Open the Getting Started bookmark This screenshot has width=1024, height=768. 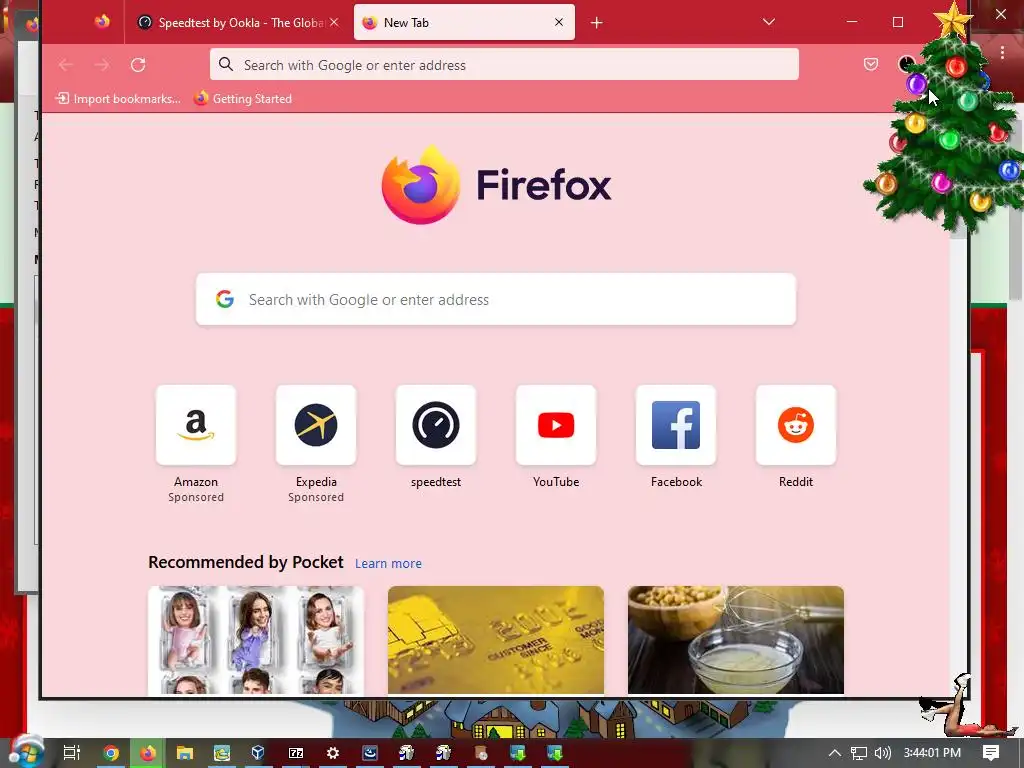pyautogui.click(x=243, y=99)
